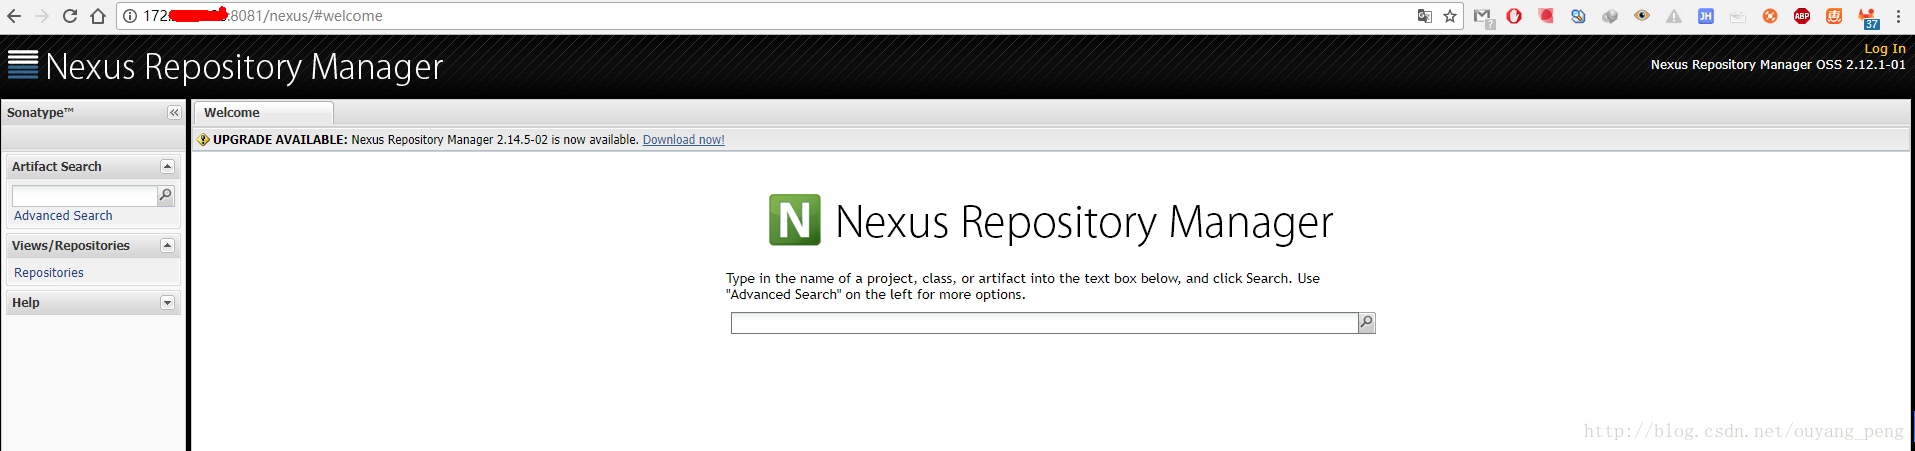
Task: View site information icon in address bar
Action: click(130, 16)
